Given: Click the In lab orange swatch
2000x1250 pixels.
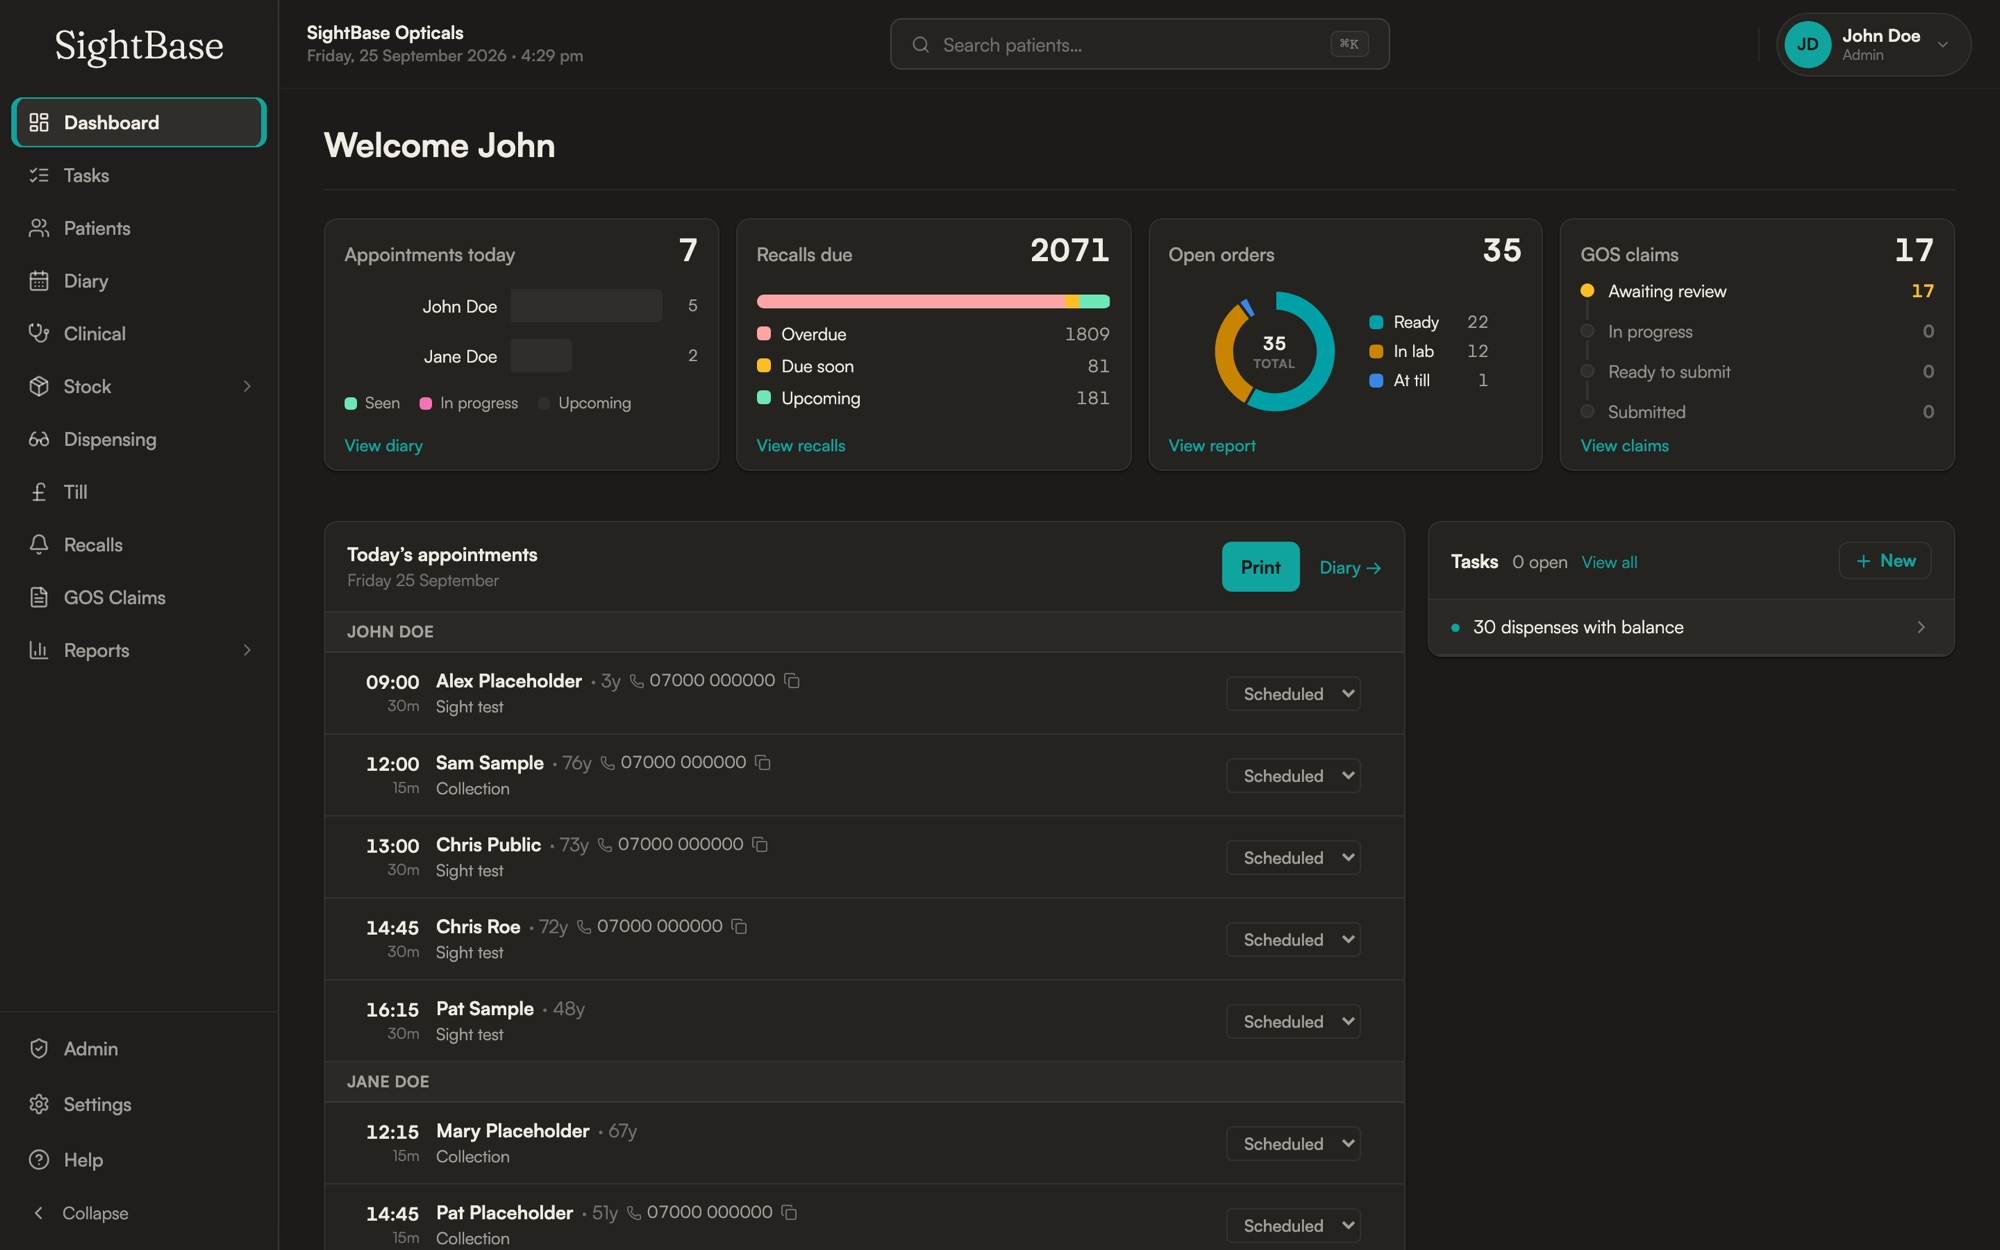Looking at the screenshot, I should tap(1376, 351).
